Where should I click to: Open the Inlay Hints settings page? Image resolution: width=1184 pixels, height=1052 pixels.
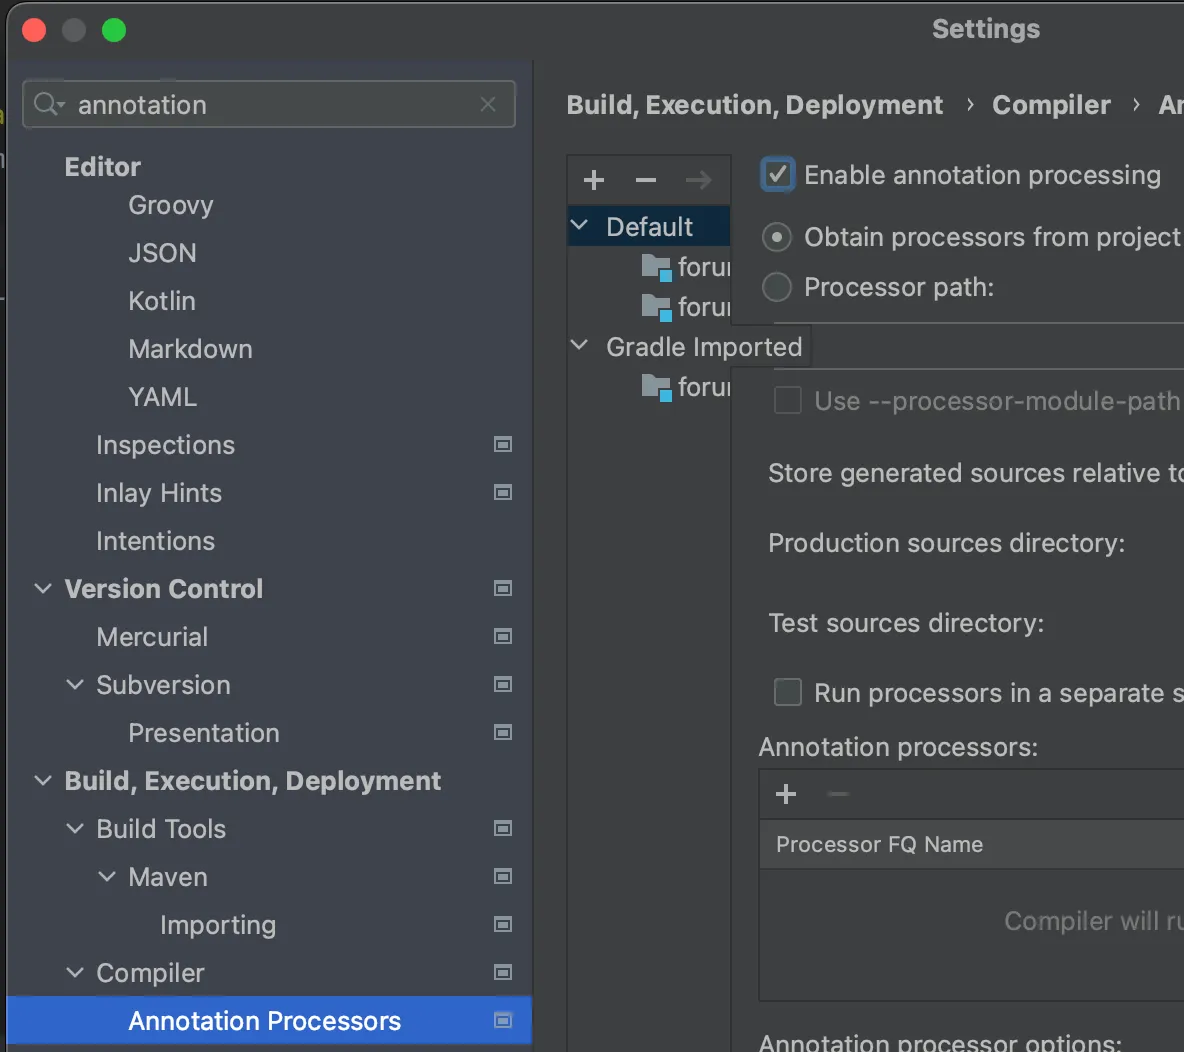[159, 493]
